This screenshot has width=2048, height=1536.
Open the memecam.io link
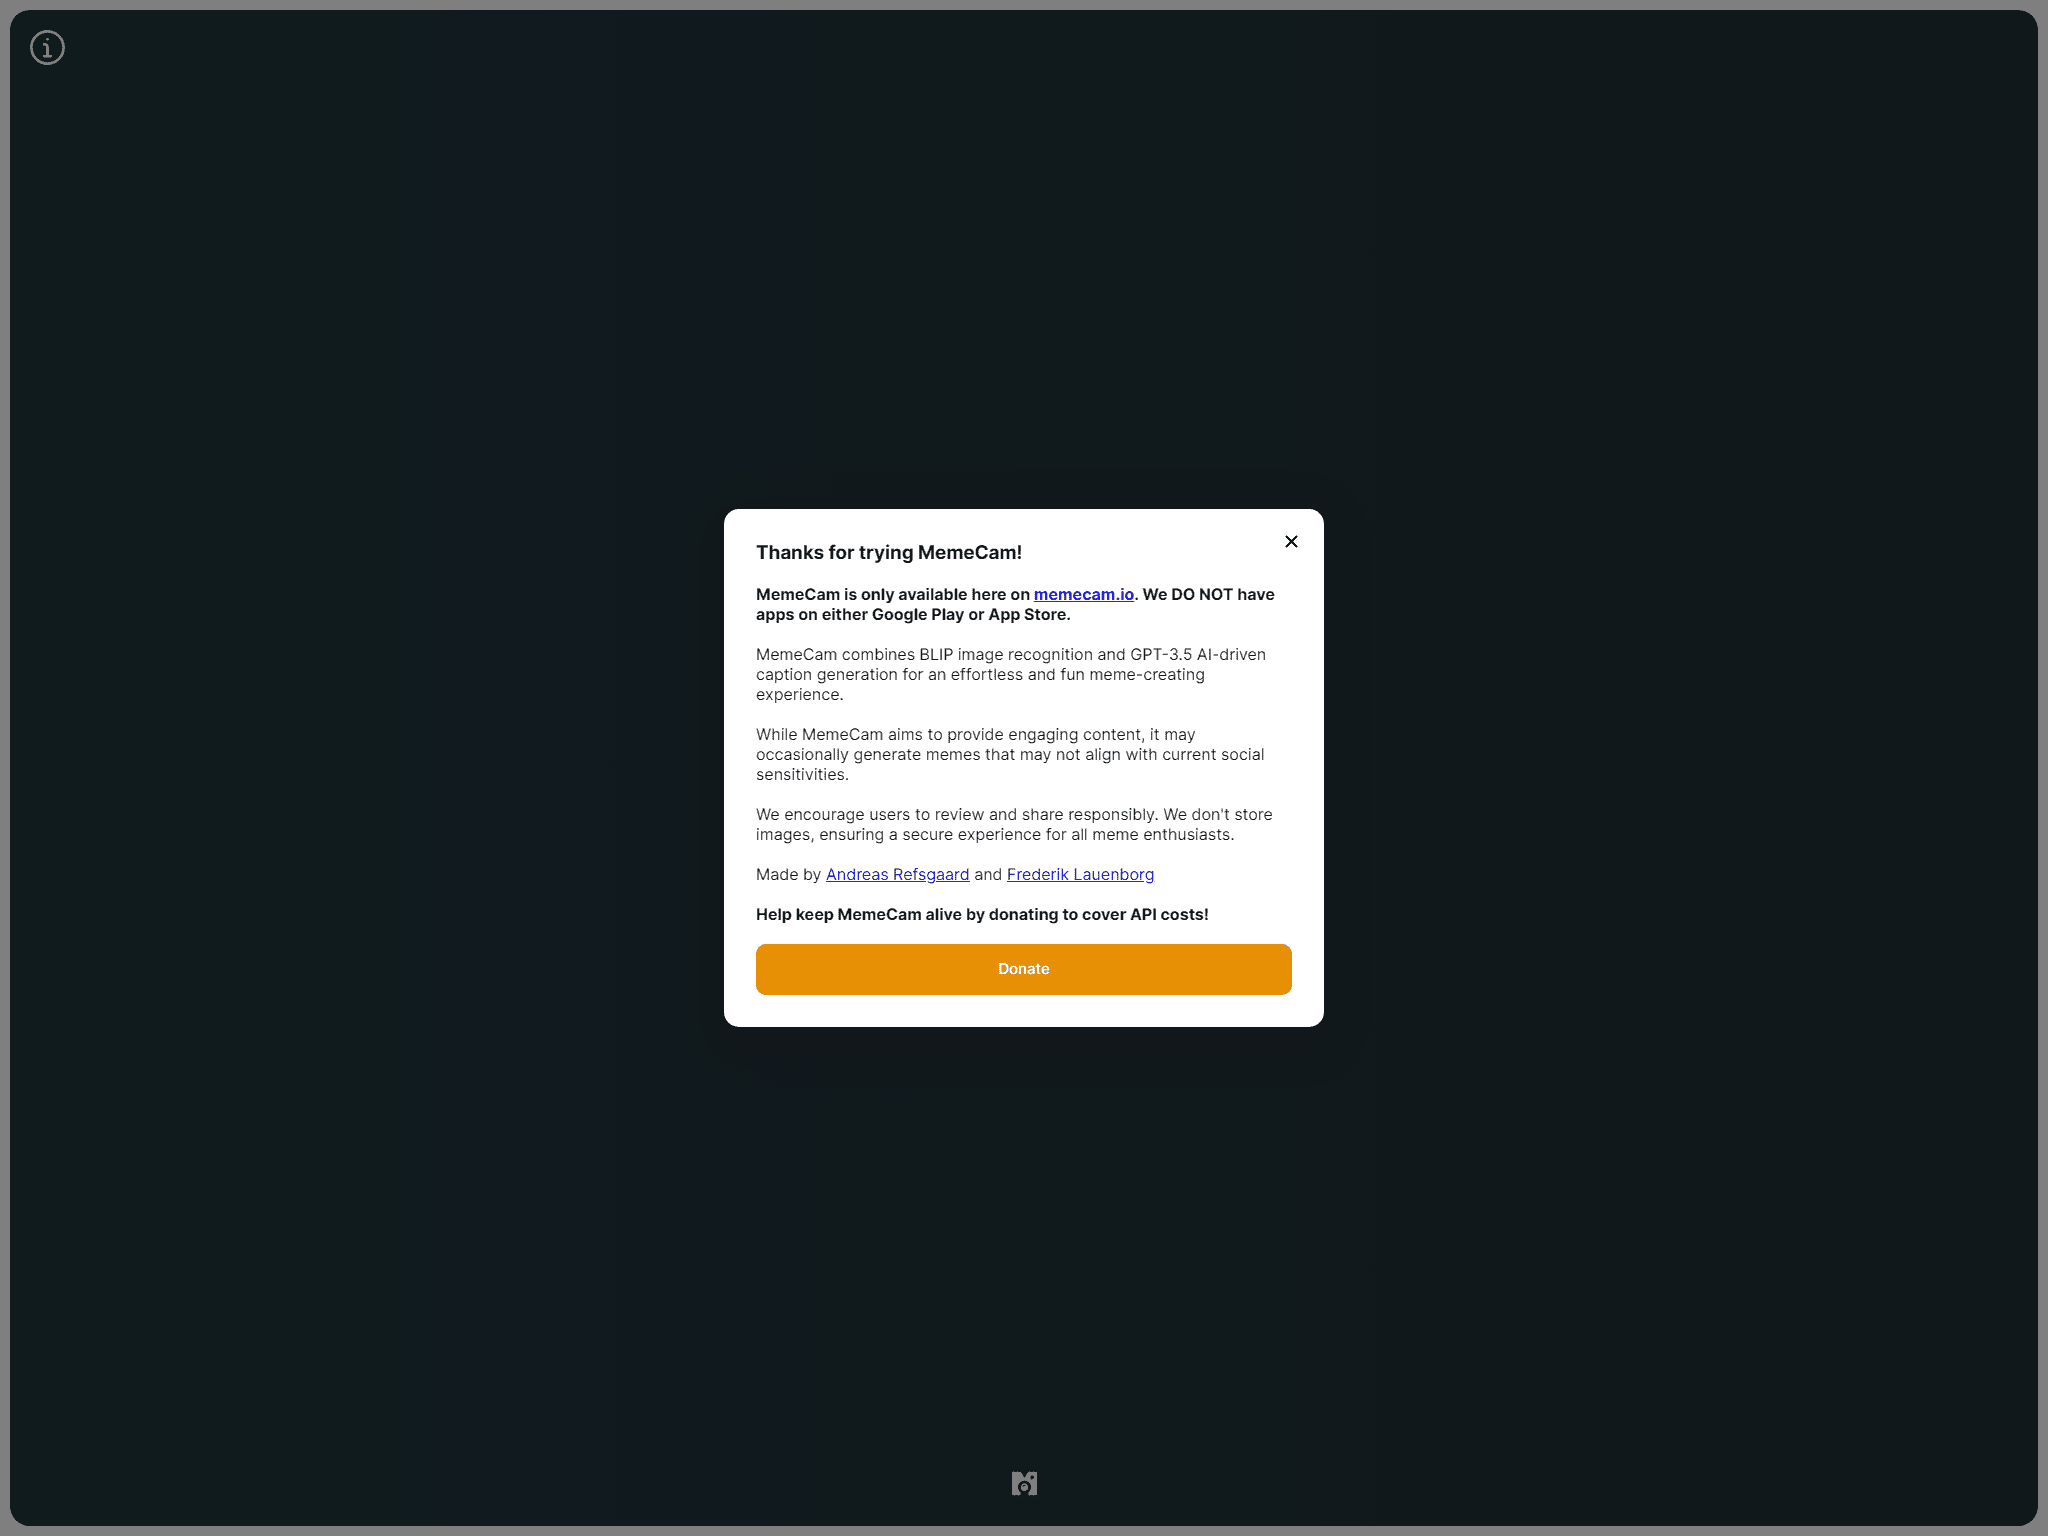coord(1083,594)
